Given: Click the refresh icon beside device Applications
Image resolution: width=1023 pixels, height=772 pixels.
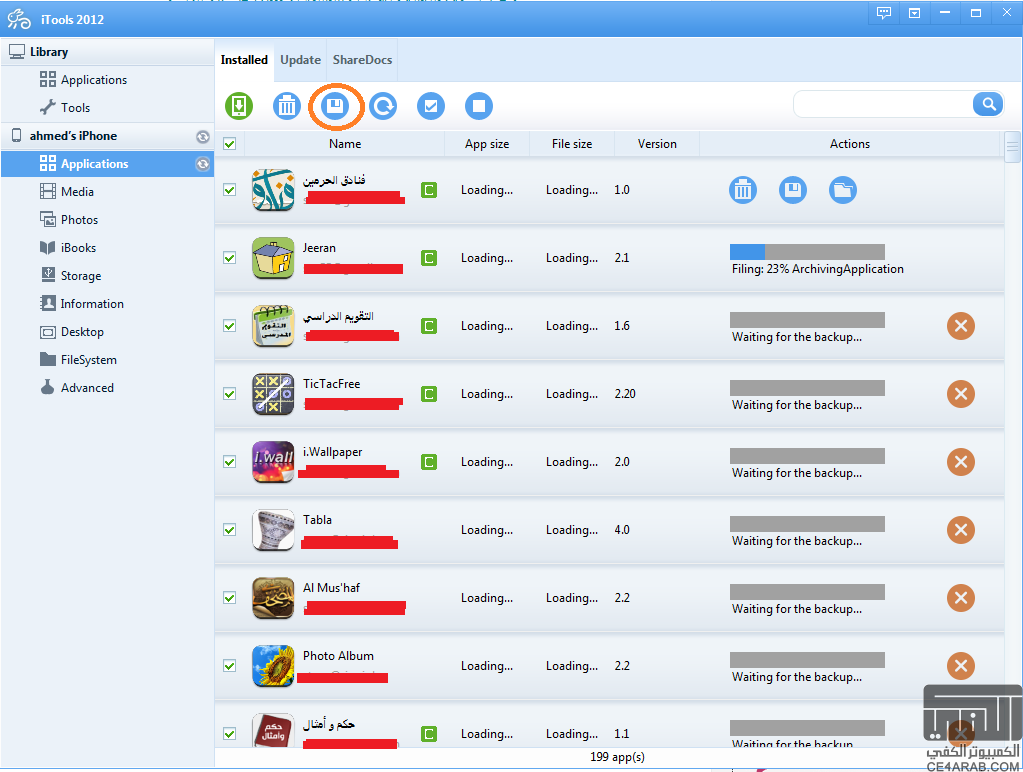Looking at the screenshot, I should (203, 164).
